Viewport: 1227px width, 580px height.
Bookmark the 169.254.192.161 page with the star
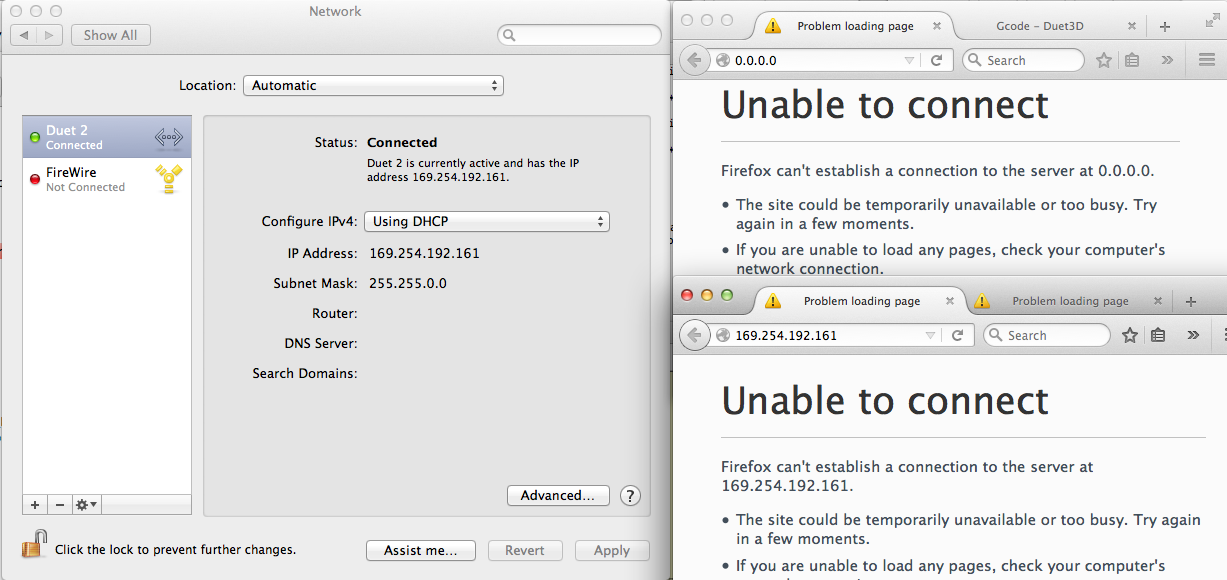[x=1130, y=336]
